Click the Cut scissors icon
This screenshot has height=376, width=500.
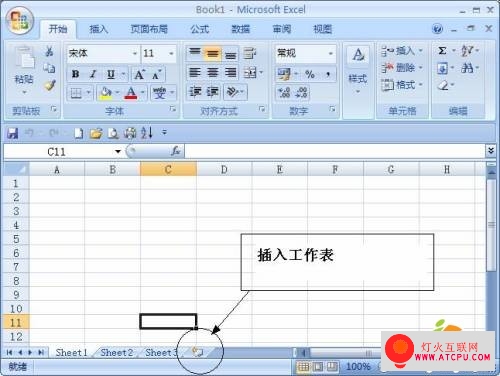pyautogui.click(x=49, y=51)
